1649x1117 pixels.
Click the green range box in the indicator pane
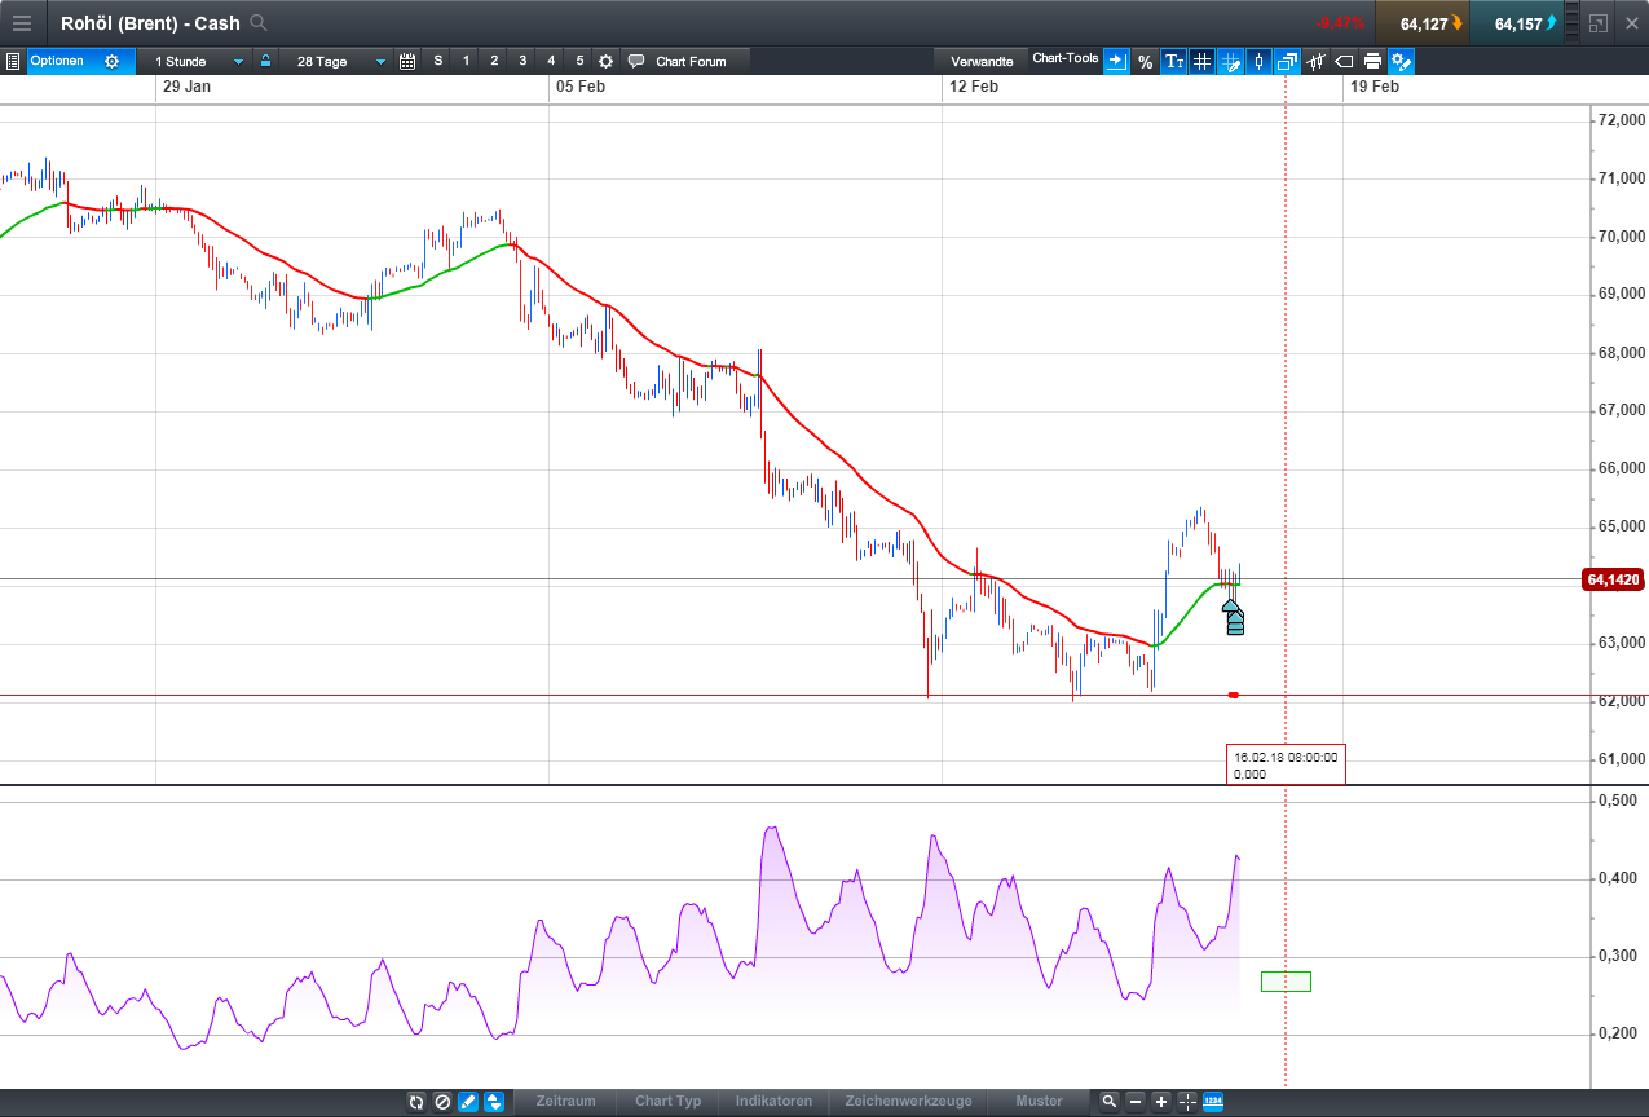click(1287, 981)
